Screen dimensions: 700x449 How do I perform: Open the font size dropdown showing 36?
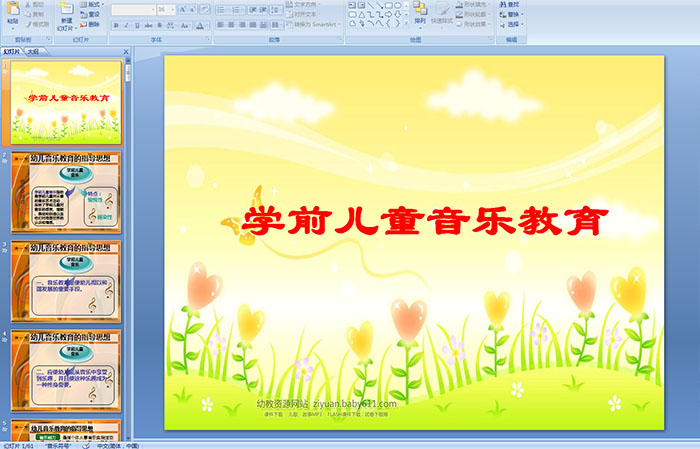coord(166,10)
